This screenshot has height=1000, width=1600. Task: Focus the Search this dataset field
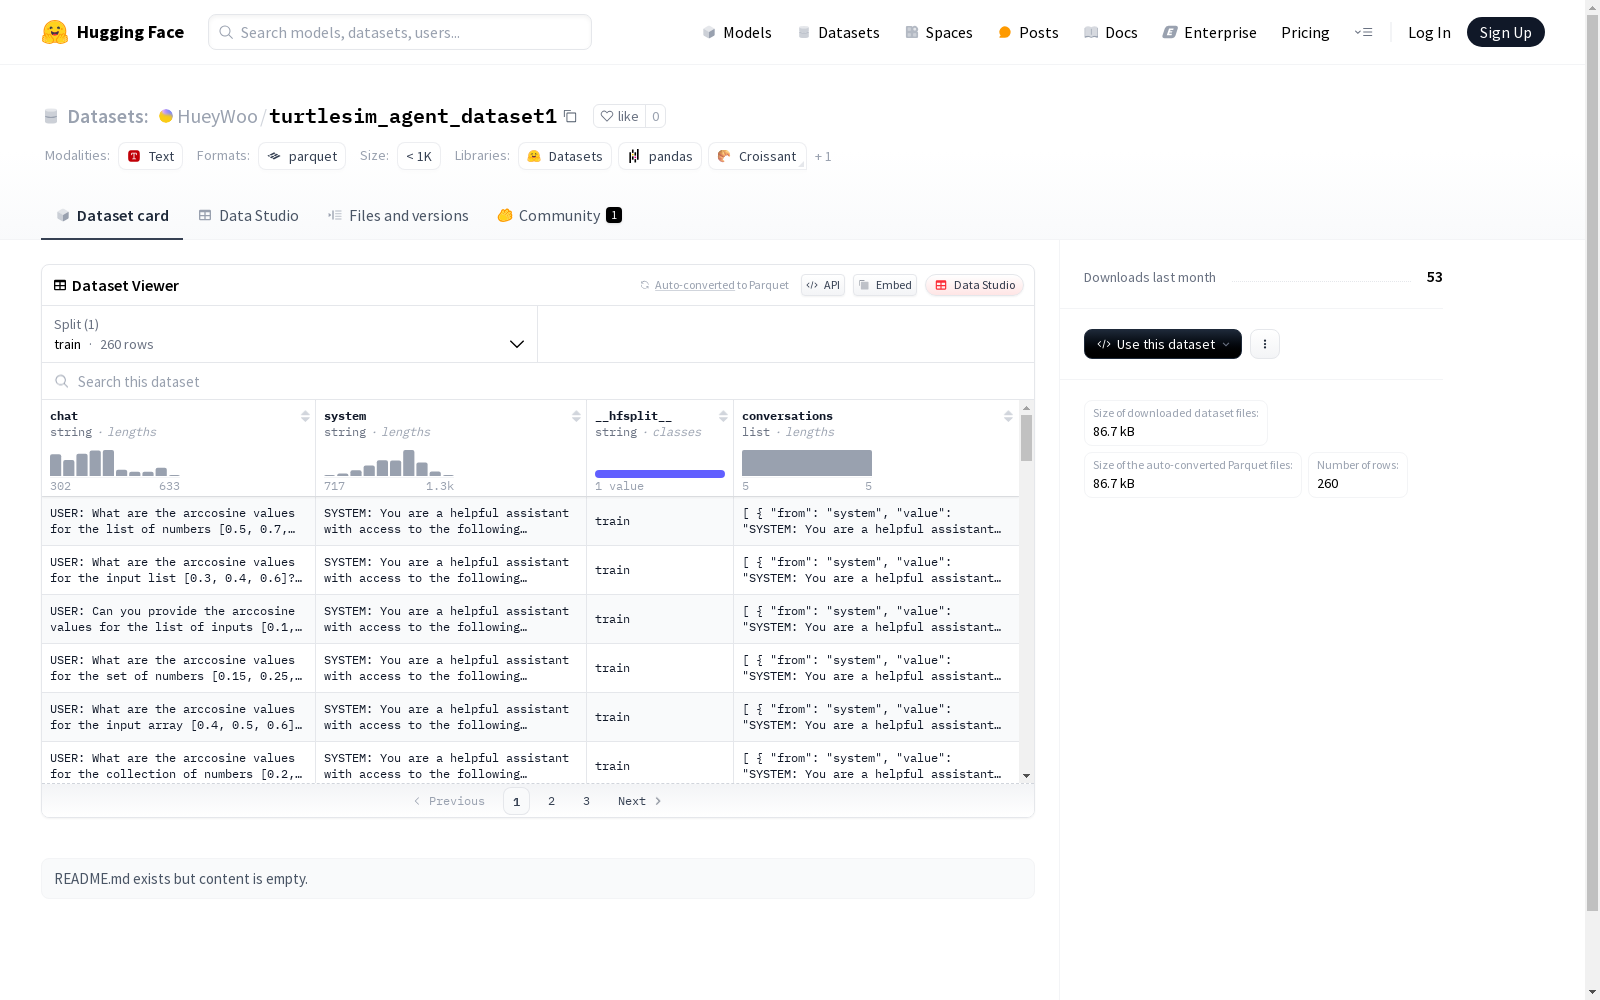(x=538, y=381)
